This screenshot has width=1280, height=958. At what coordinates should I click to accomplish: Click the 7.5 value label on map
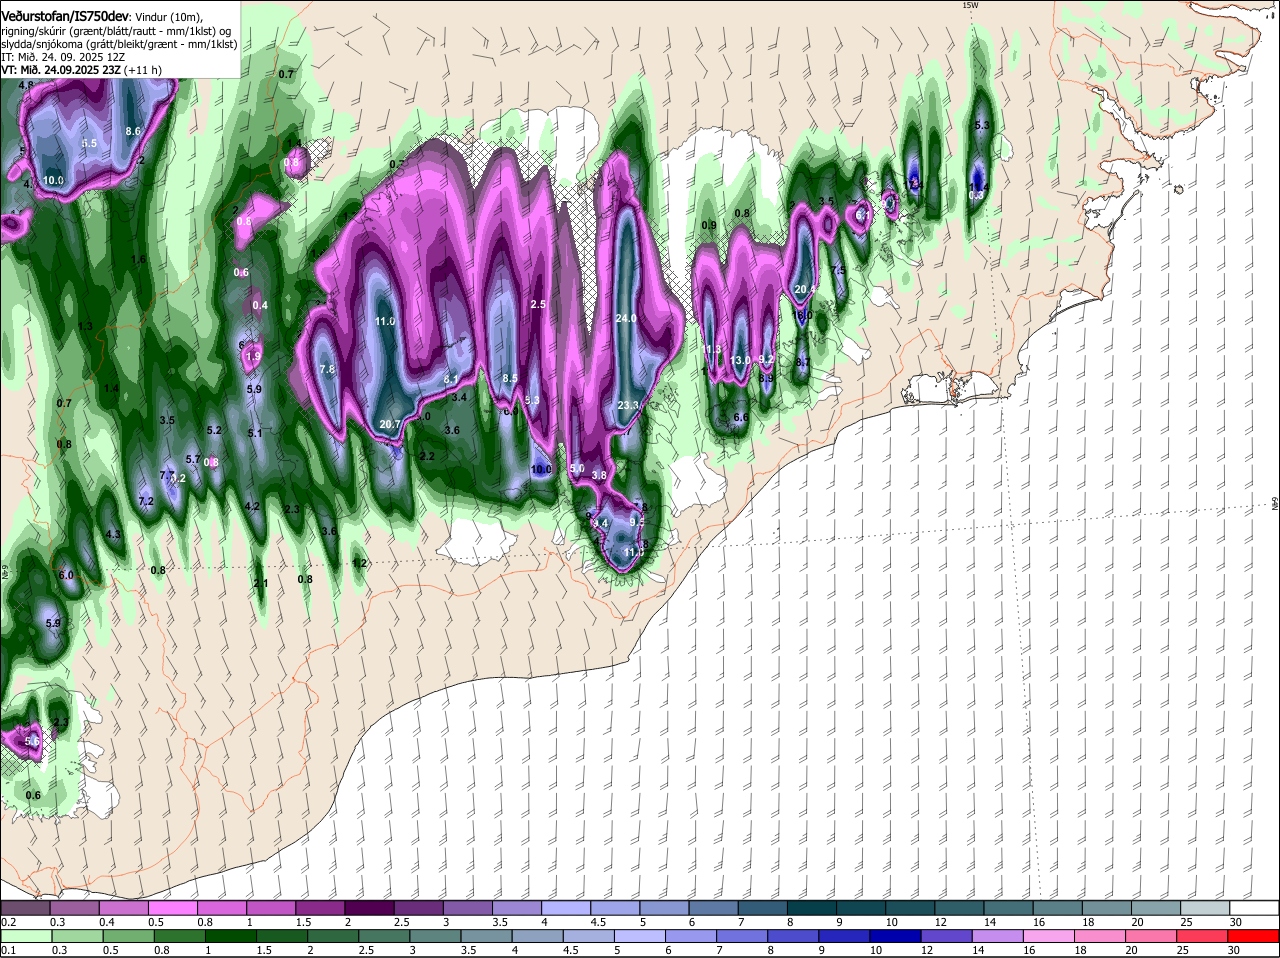pos(838,271)
